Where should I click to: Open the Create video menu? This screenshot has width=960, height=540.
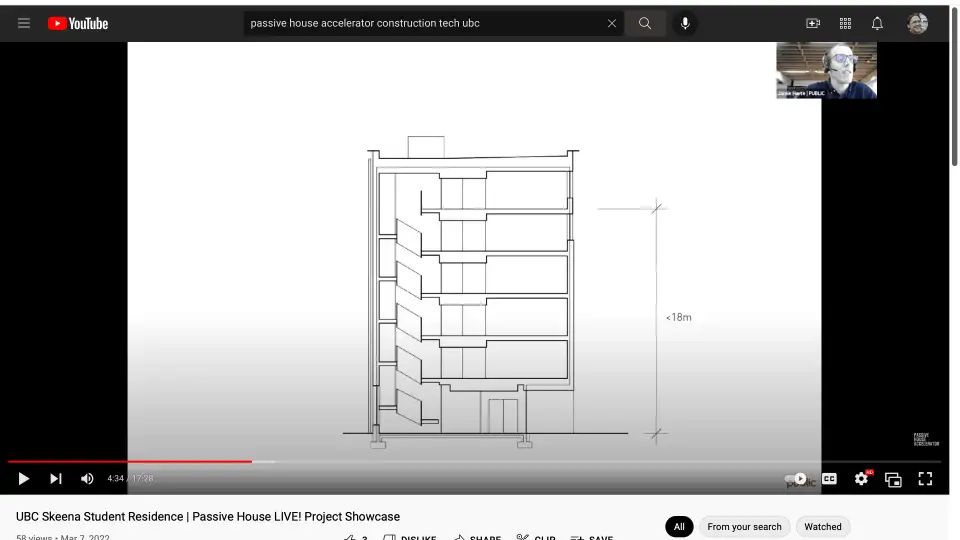[813, 23]
